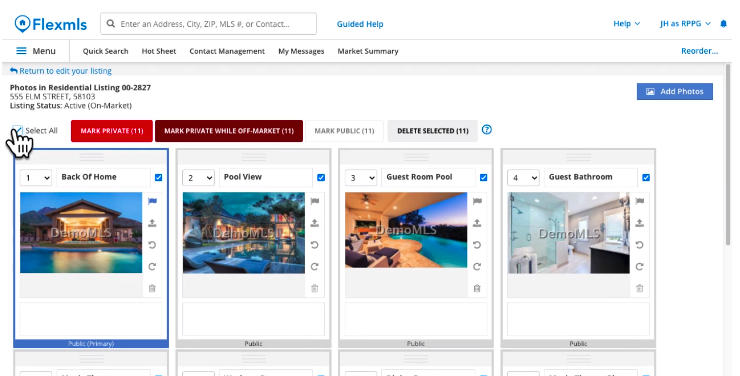Edit the Back Of Home caption field
The height and width of the screenshot is (376, 740).
coord(103,177)
